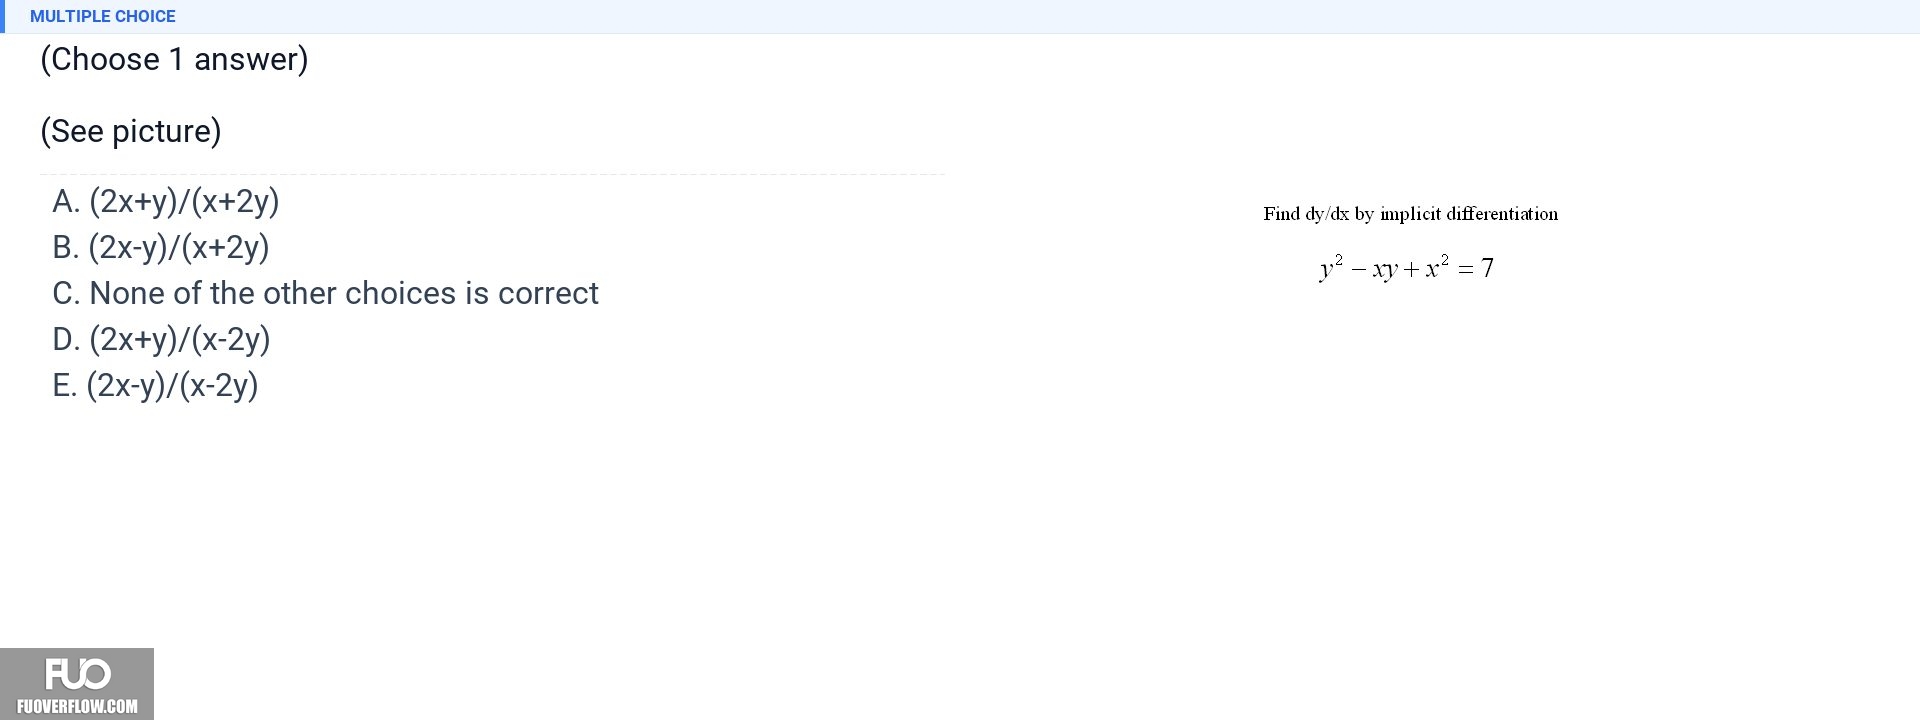Viewport: 1920px width, 720px height.
Task: Click the '(See picture)' question text
Action: pyautogui.click(x=131, y=131)
